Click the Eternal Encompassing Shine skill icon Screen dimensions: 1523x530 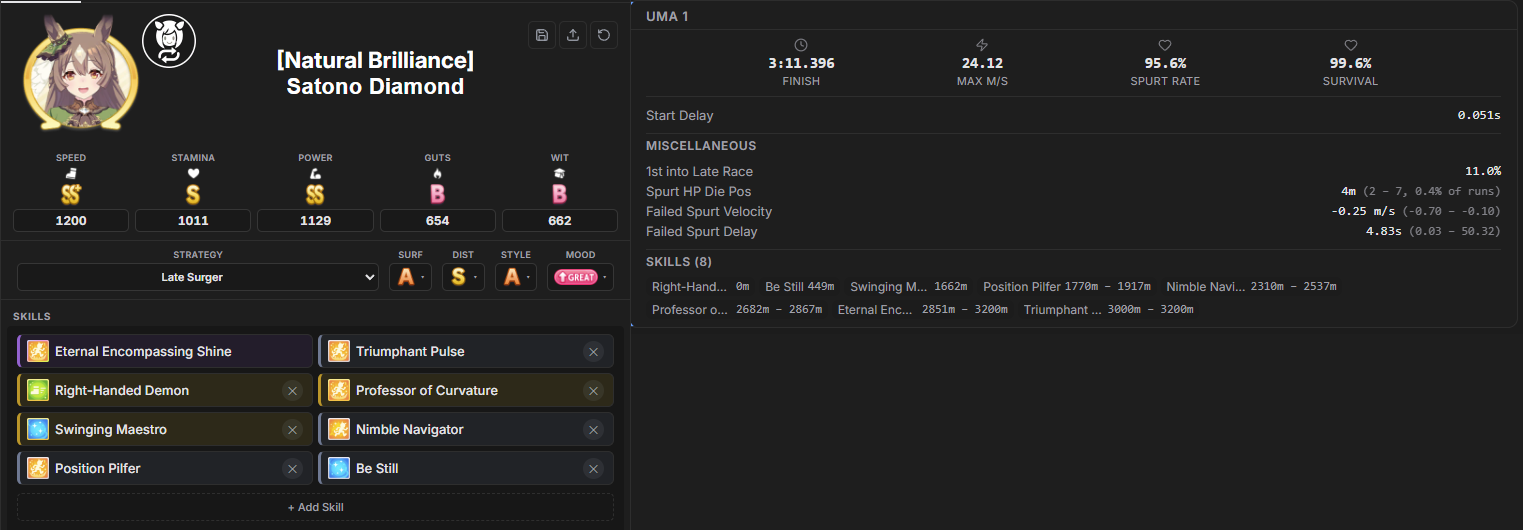[x=38, y=351]
